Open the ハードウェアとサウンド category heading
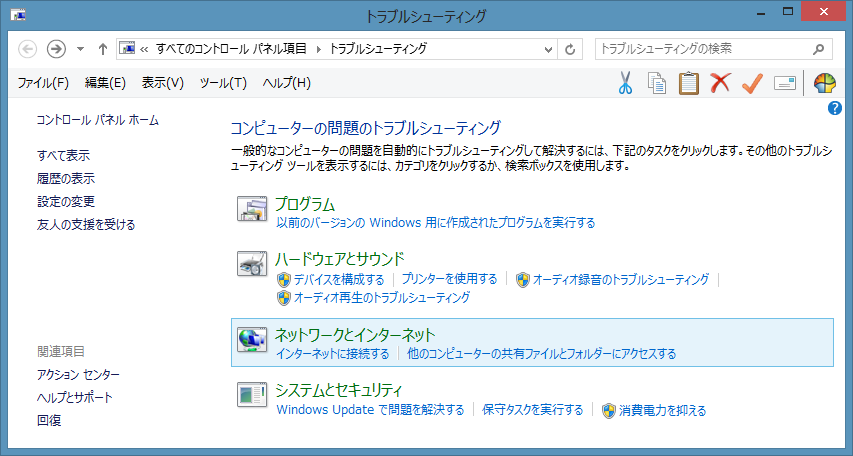The image size is (853, 456). (340, 259)
